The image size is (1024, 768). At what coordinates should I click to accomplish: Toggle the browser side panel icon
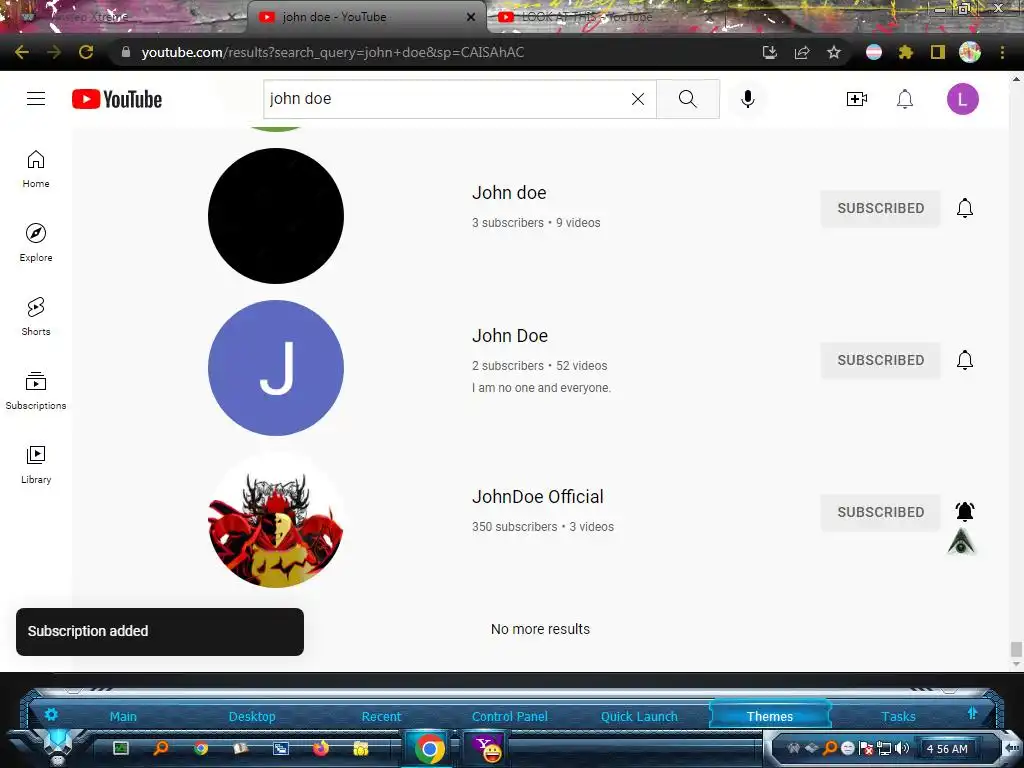(x=938, y=52)
